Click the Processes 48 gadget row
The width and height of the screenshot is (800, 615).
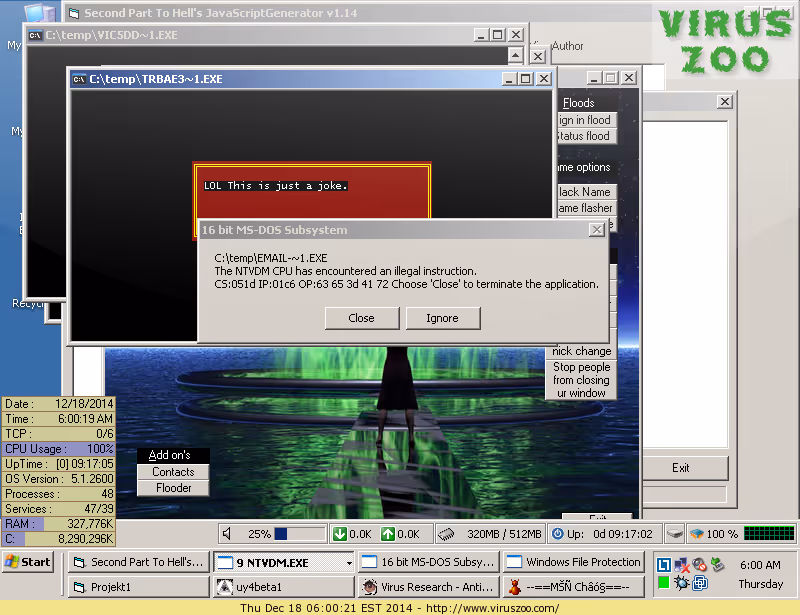pos(59,494)
